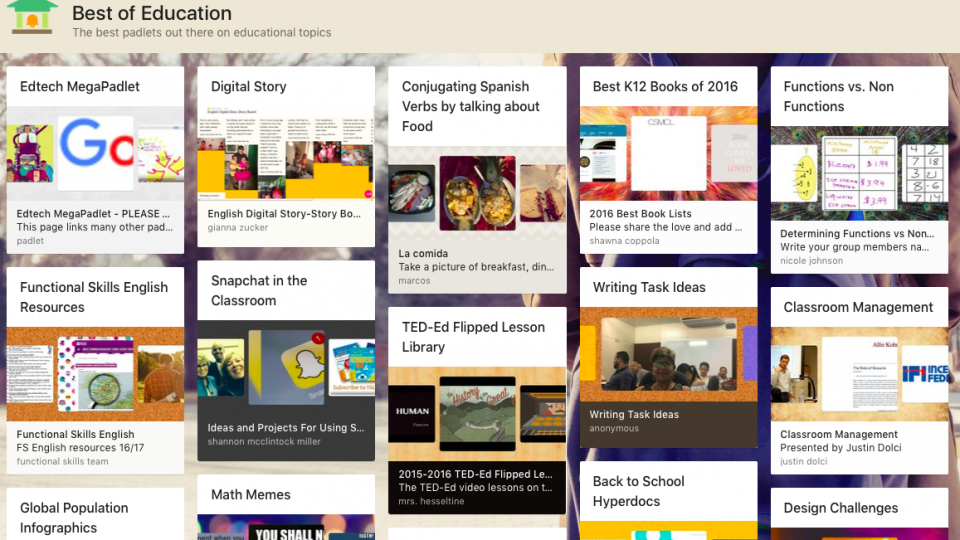960x540 pixels.
Task: Select author justin dolci
Action: click(x=803, y=461)
